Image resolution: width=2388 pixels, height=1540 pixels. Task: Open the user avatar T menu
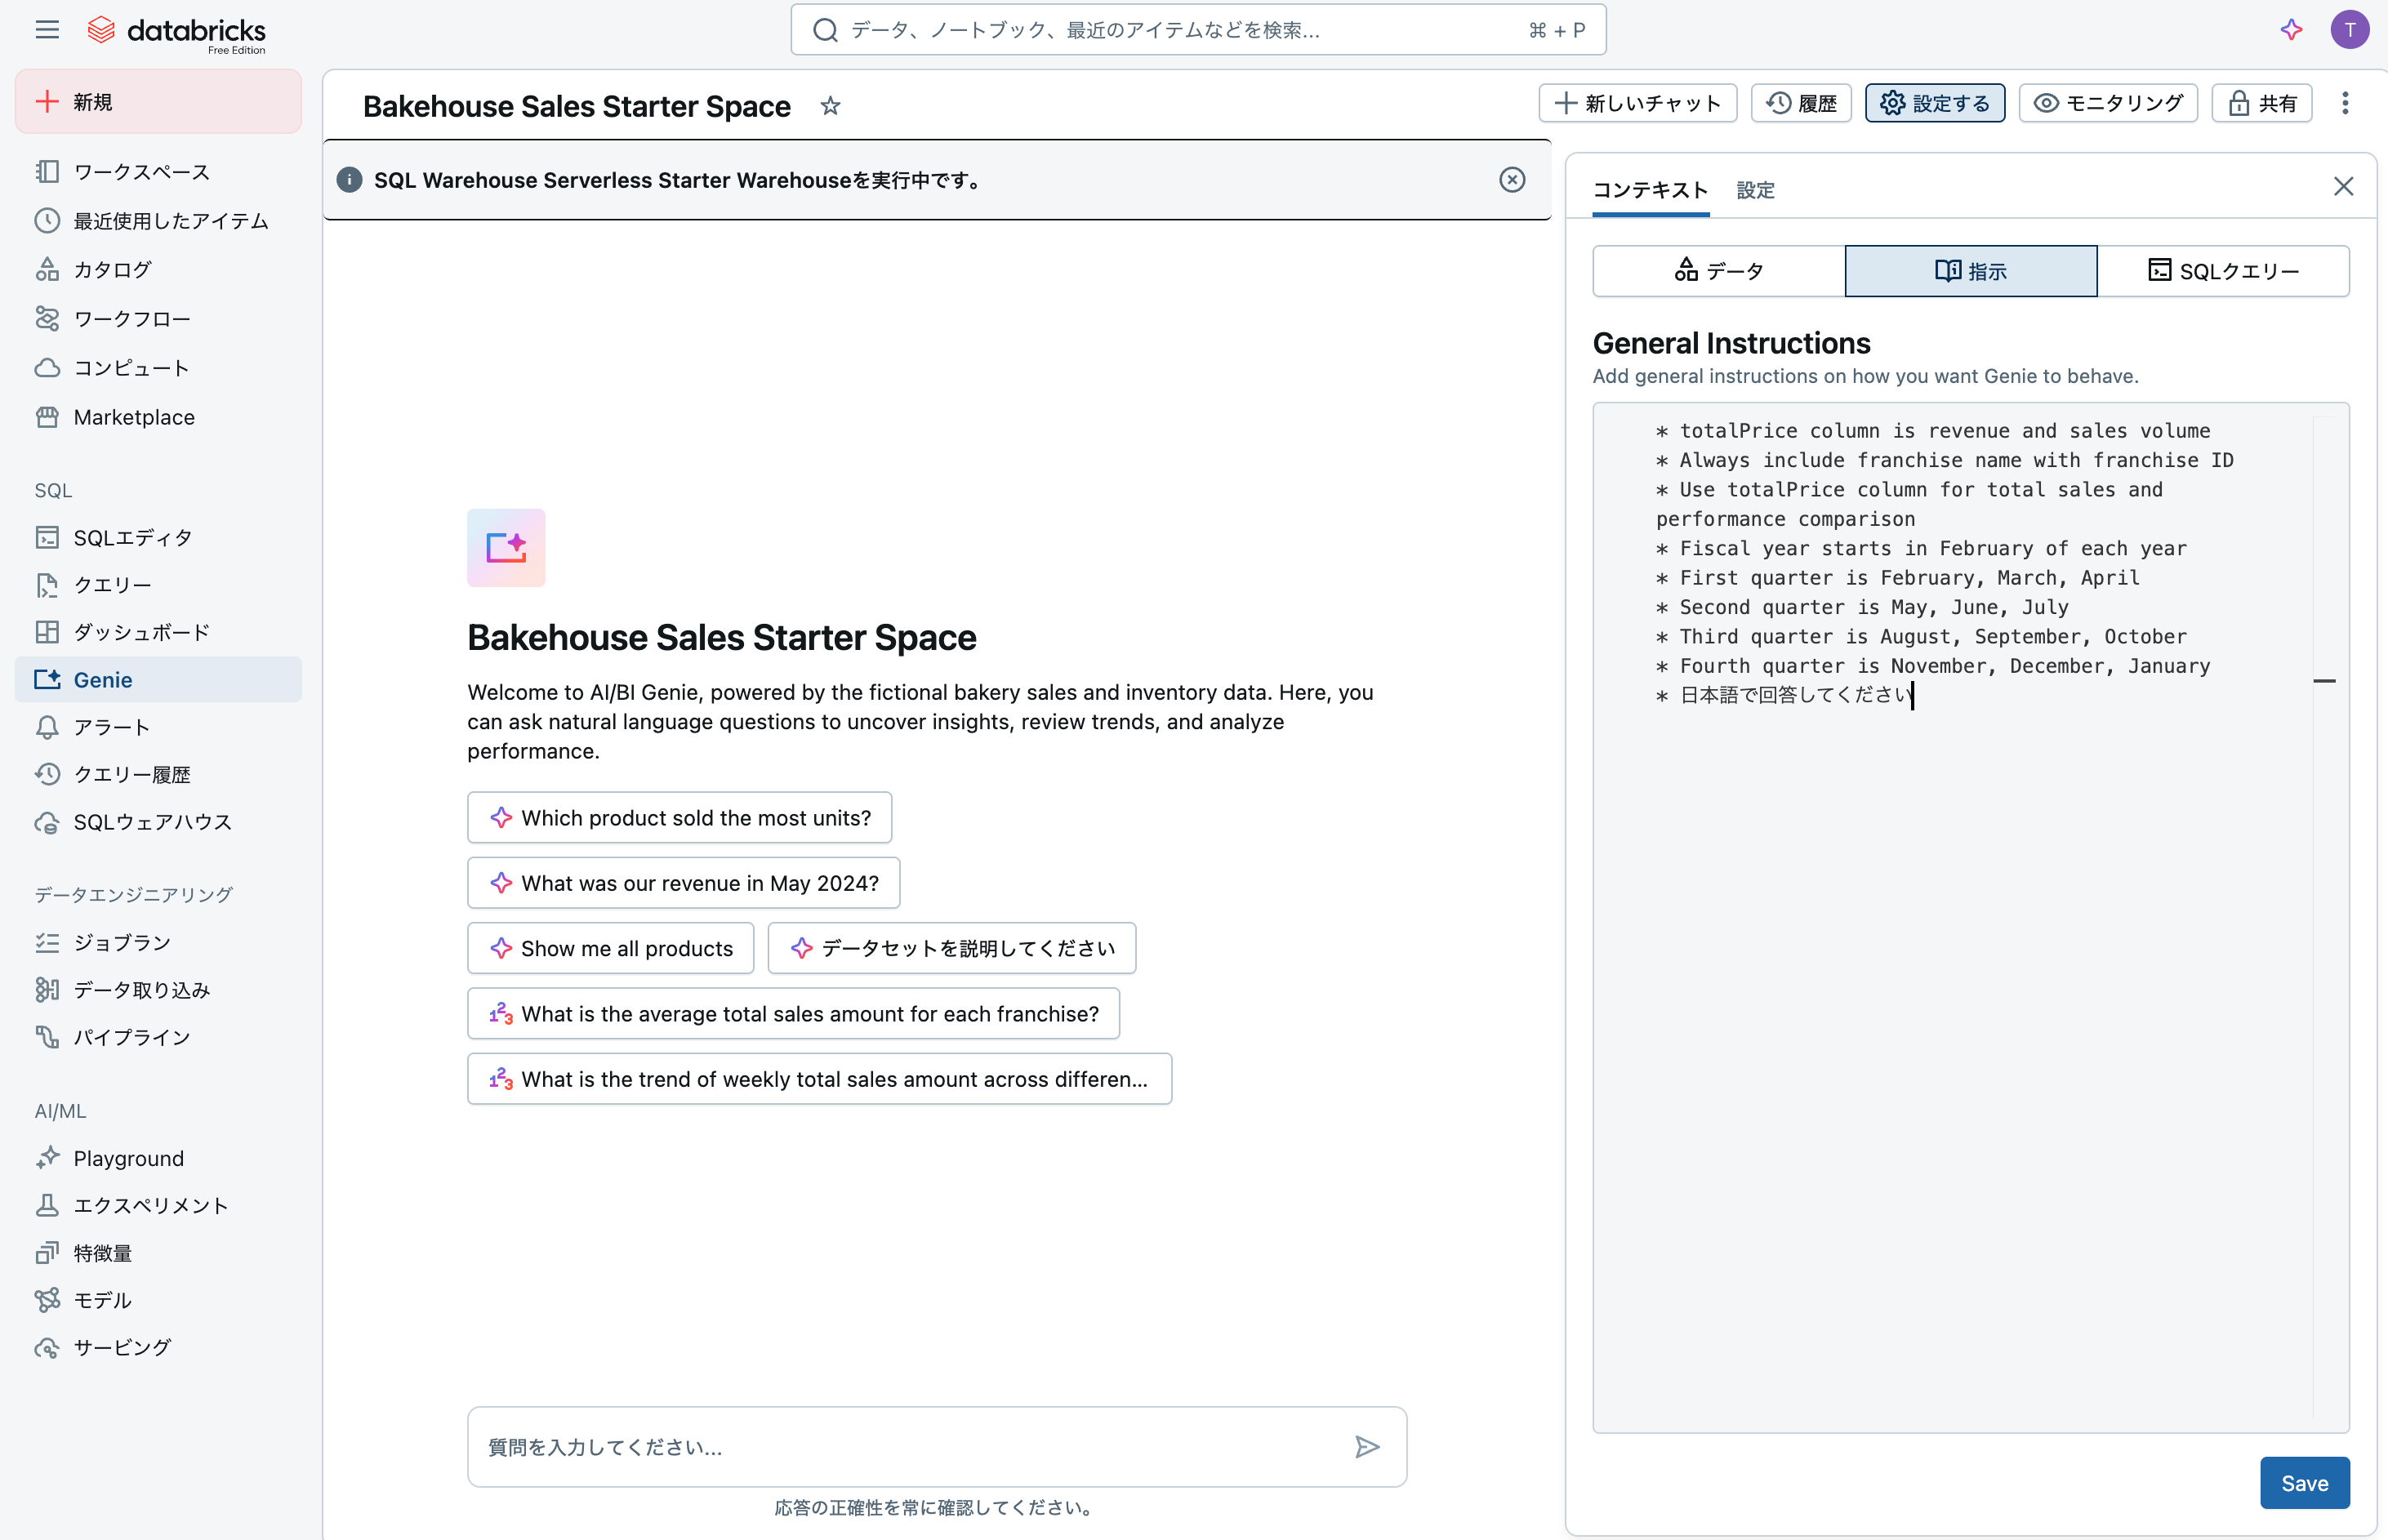pos(2349,30)
